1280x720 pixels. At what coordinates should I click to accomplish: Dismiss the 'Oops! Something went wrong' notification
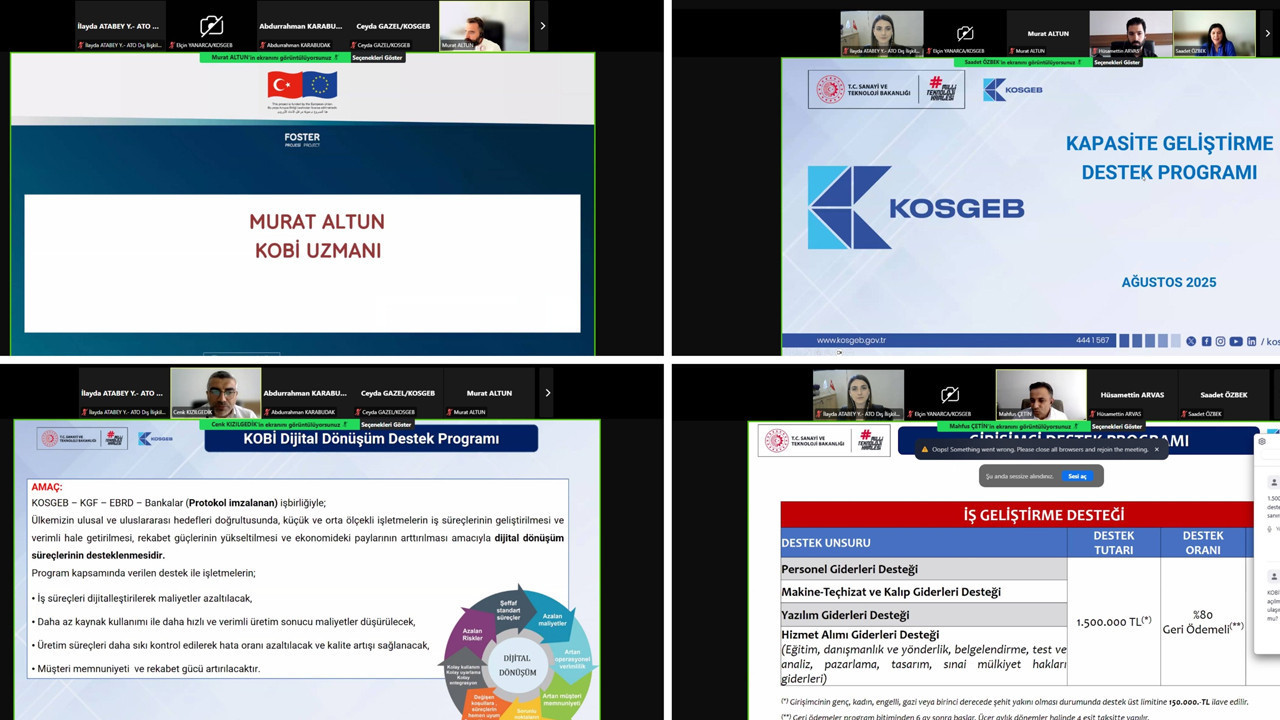[x=1157, y=449]
